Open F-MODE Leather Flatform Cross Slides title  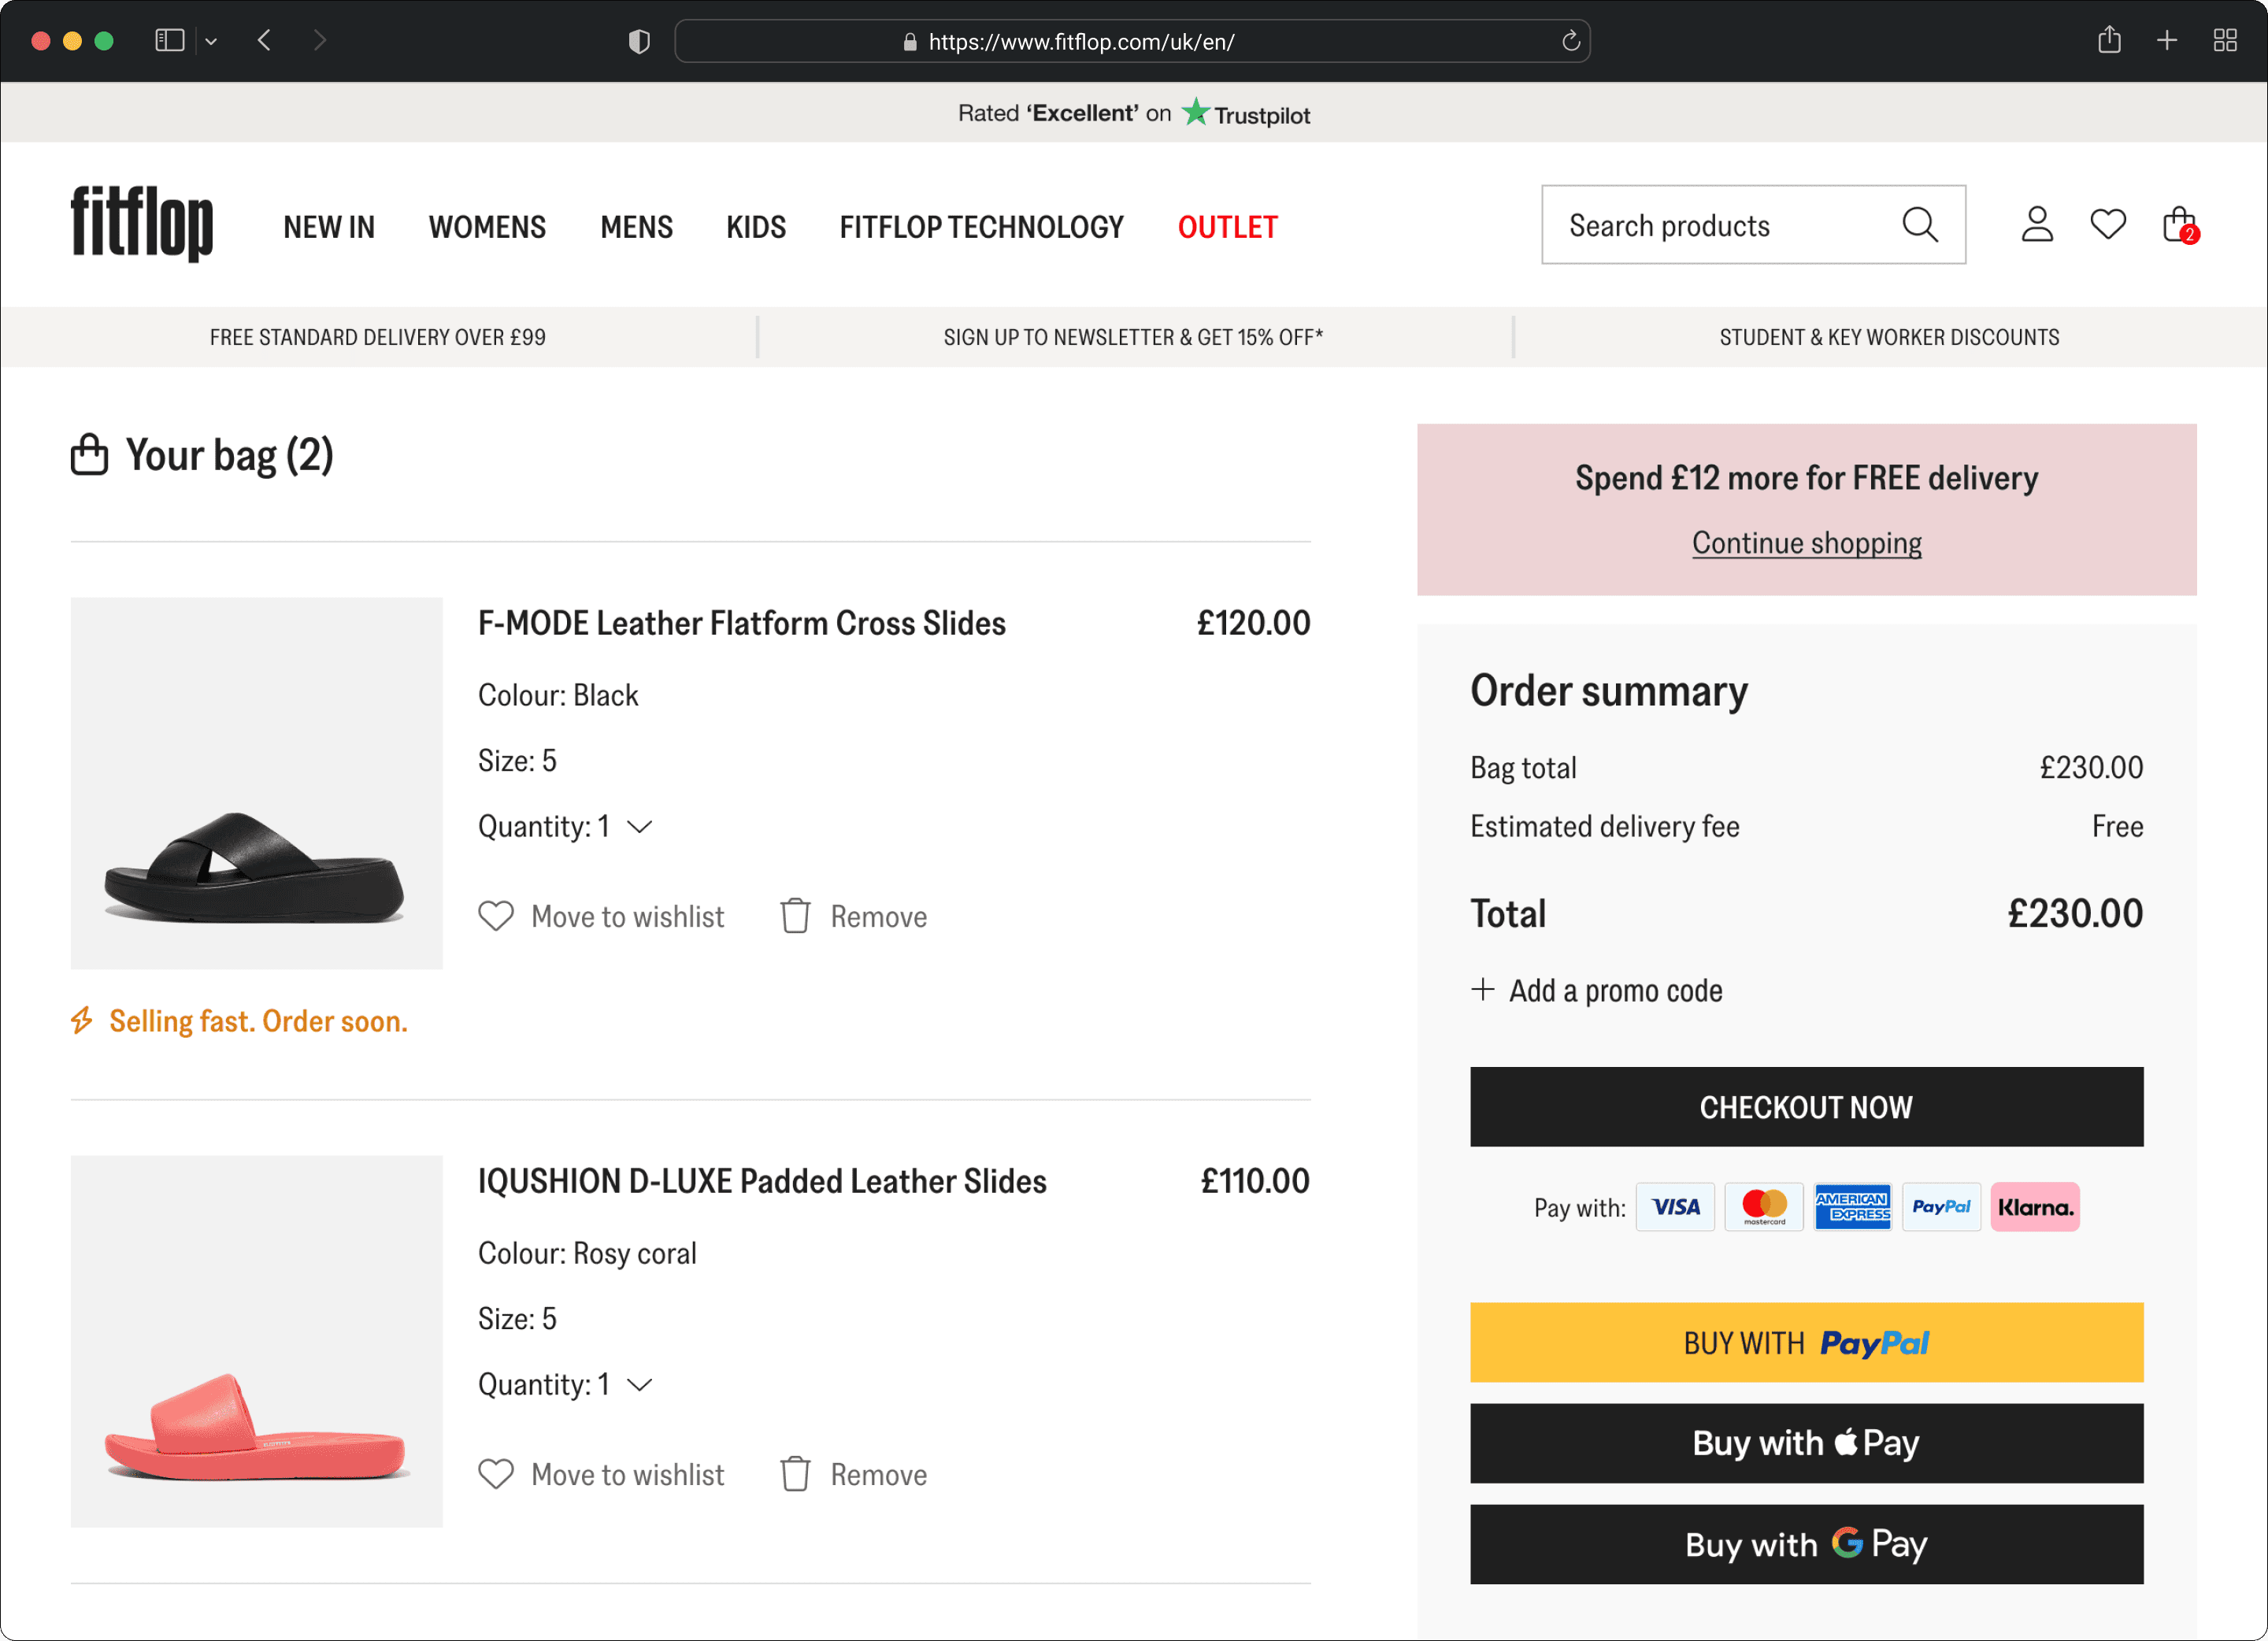(741, 623)
